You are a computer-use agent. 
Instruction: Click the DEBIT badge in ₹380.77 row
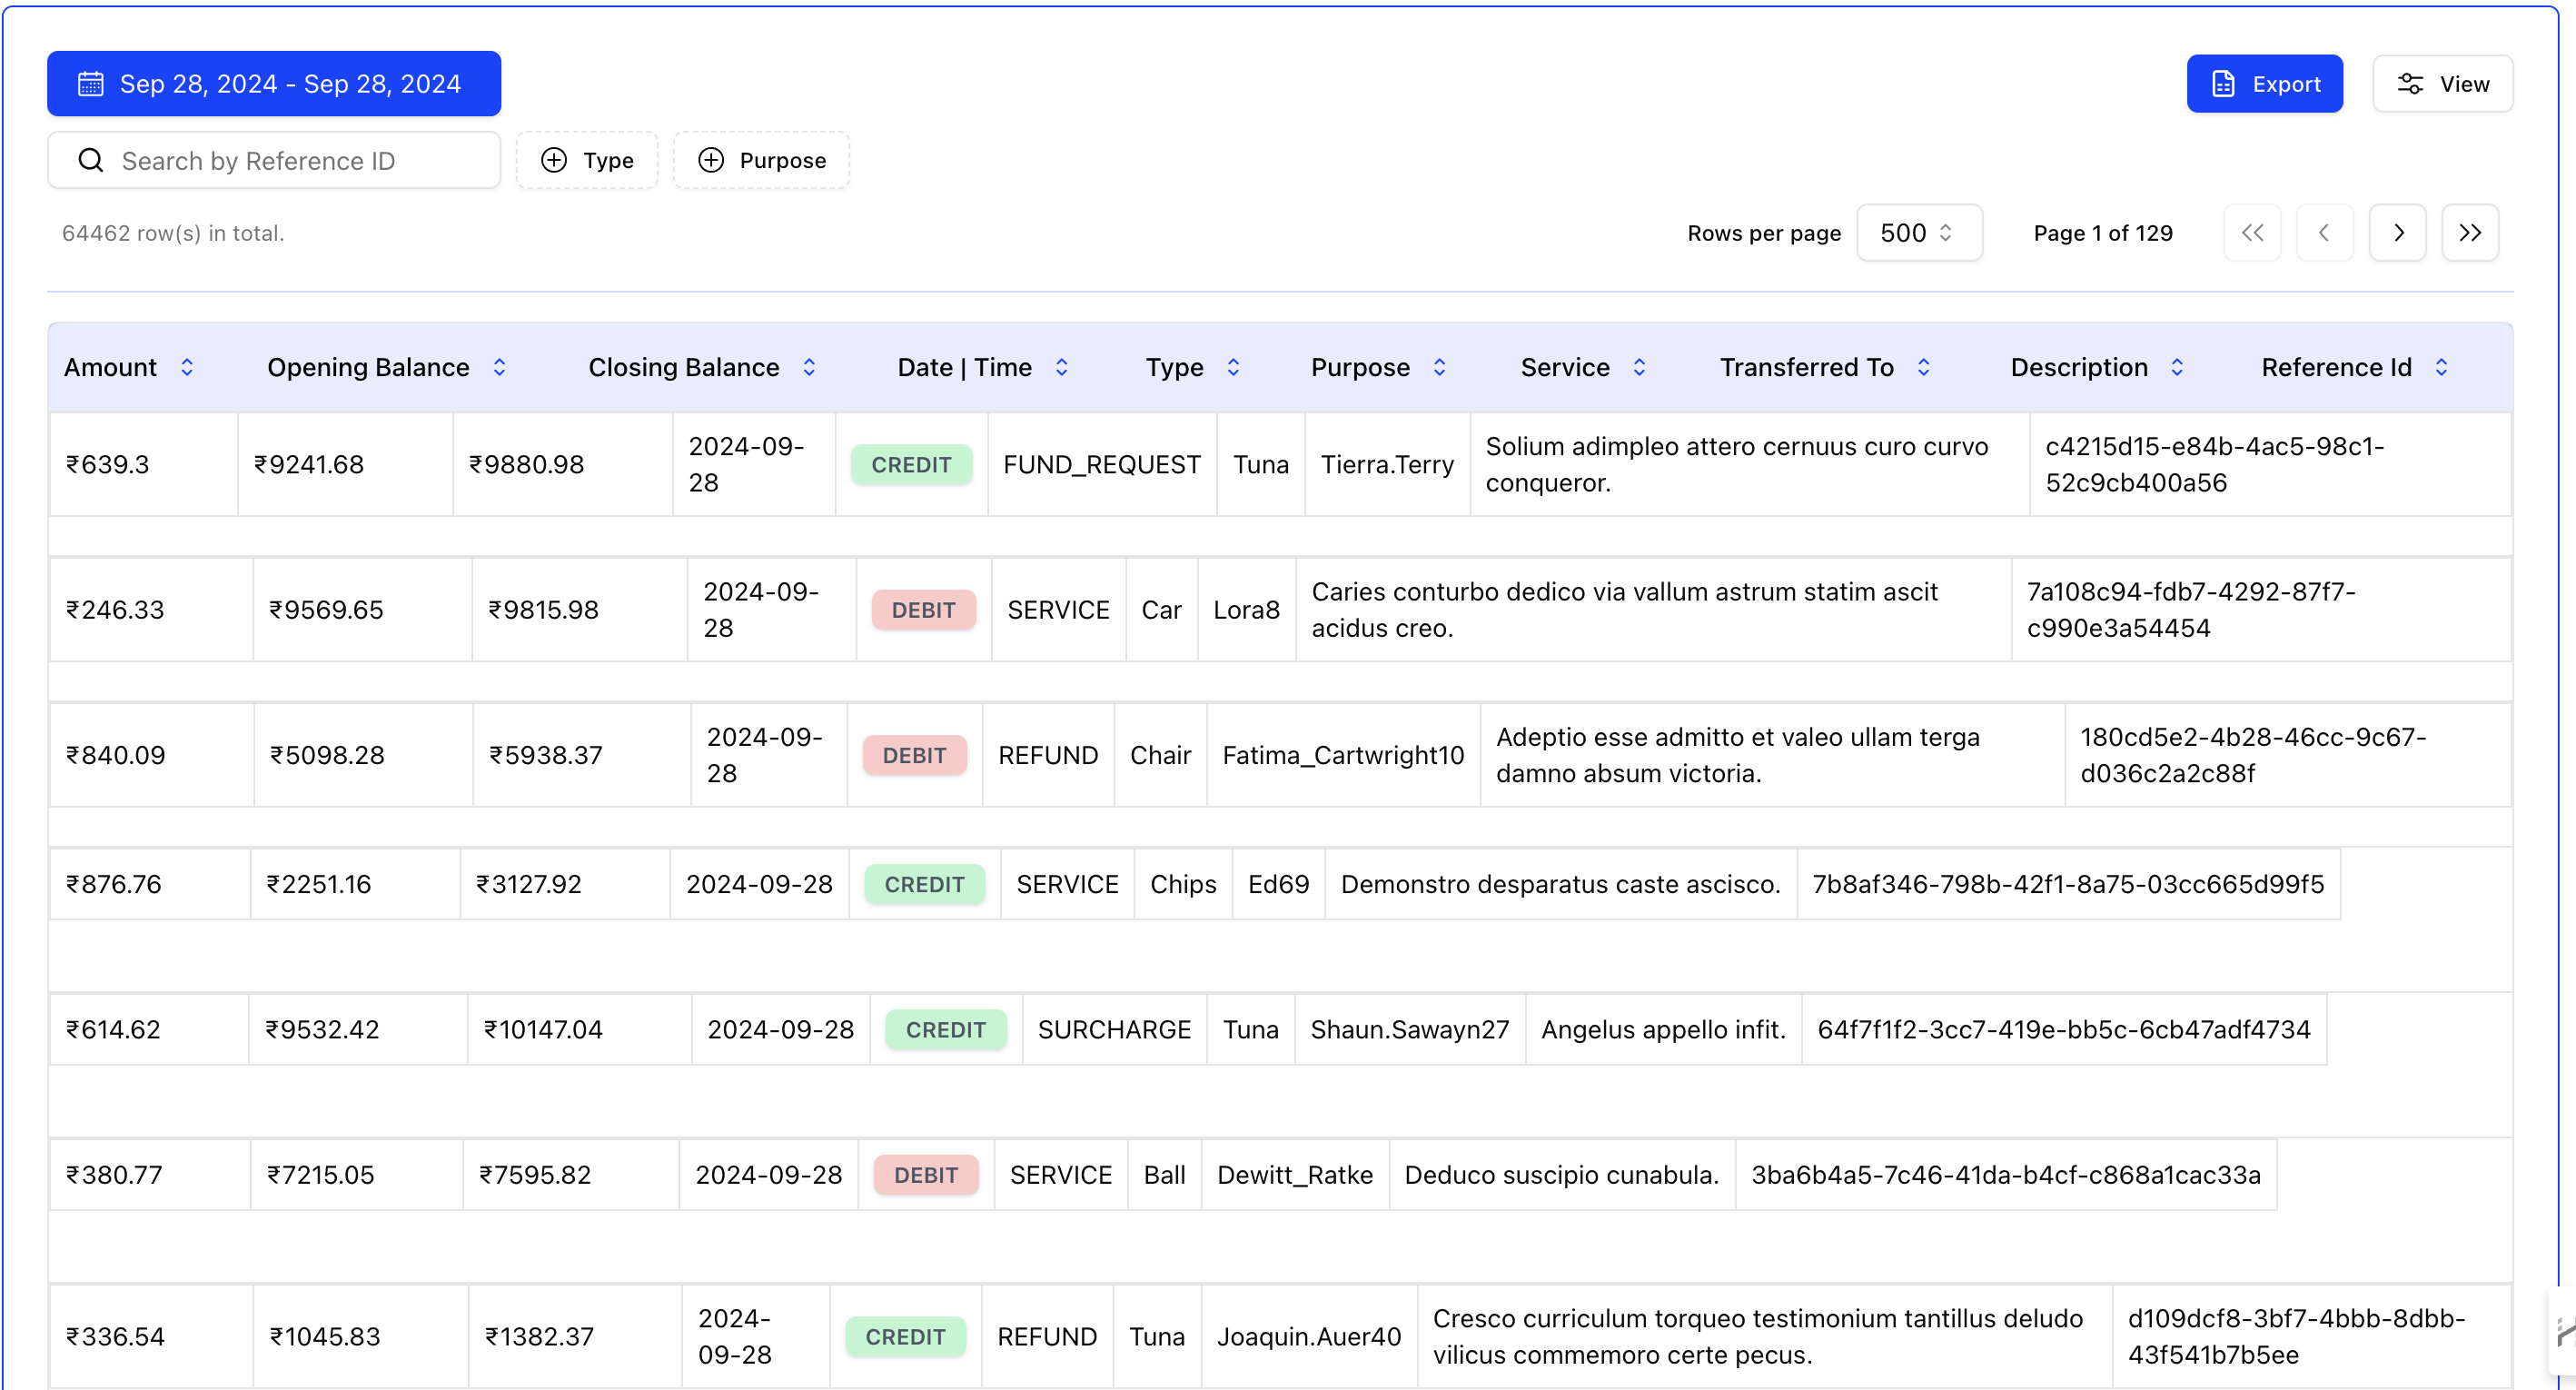(x=925, y=1175)
